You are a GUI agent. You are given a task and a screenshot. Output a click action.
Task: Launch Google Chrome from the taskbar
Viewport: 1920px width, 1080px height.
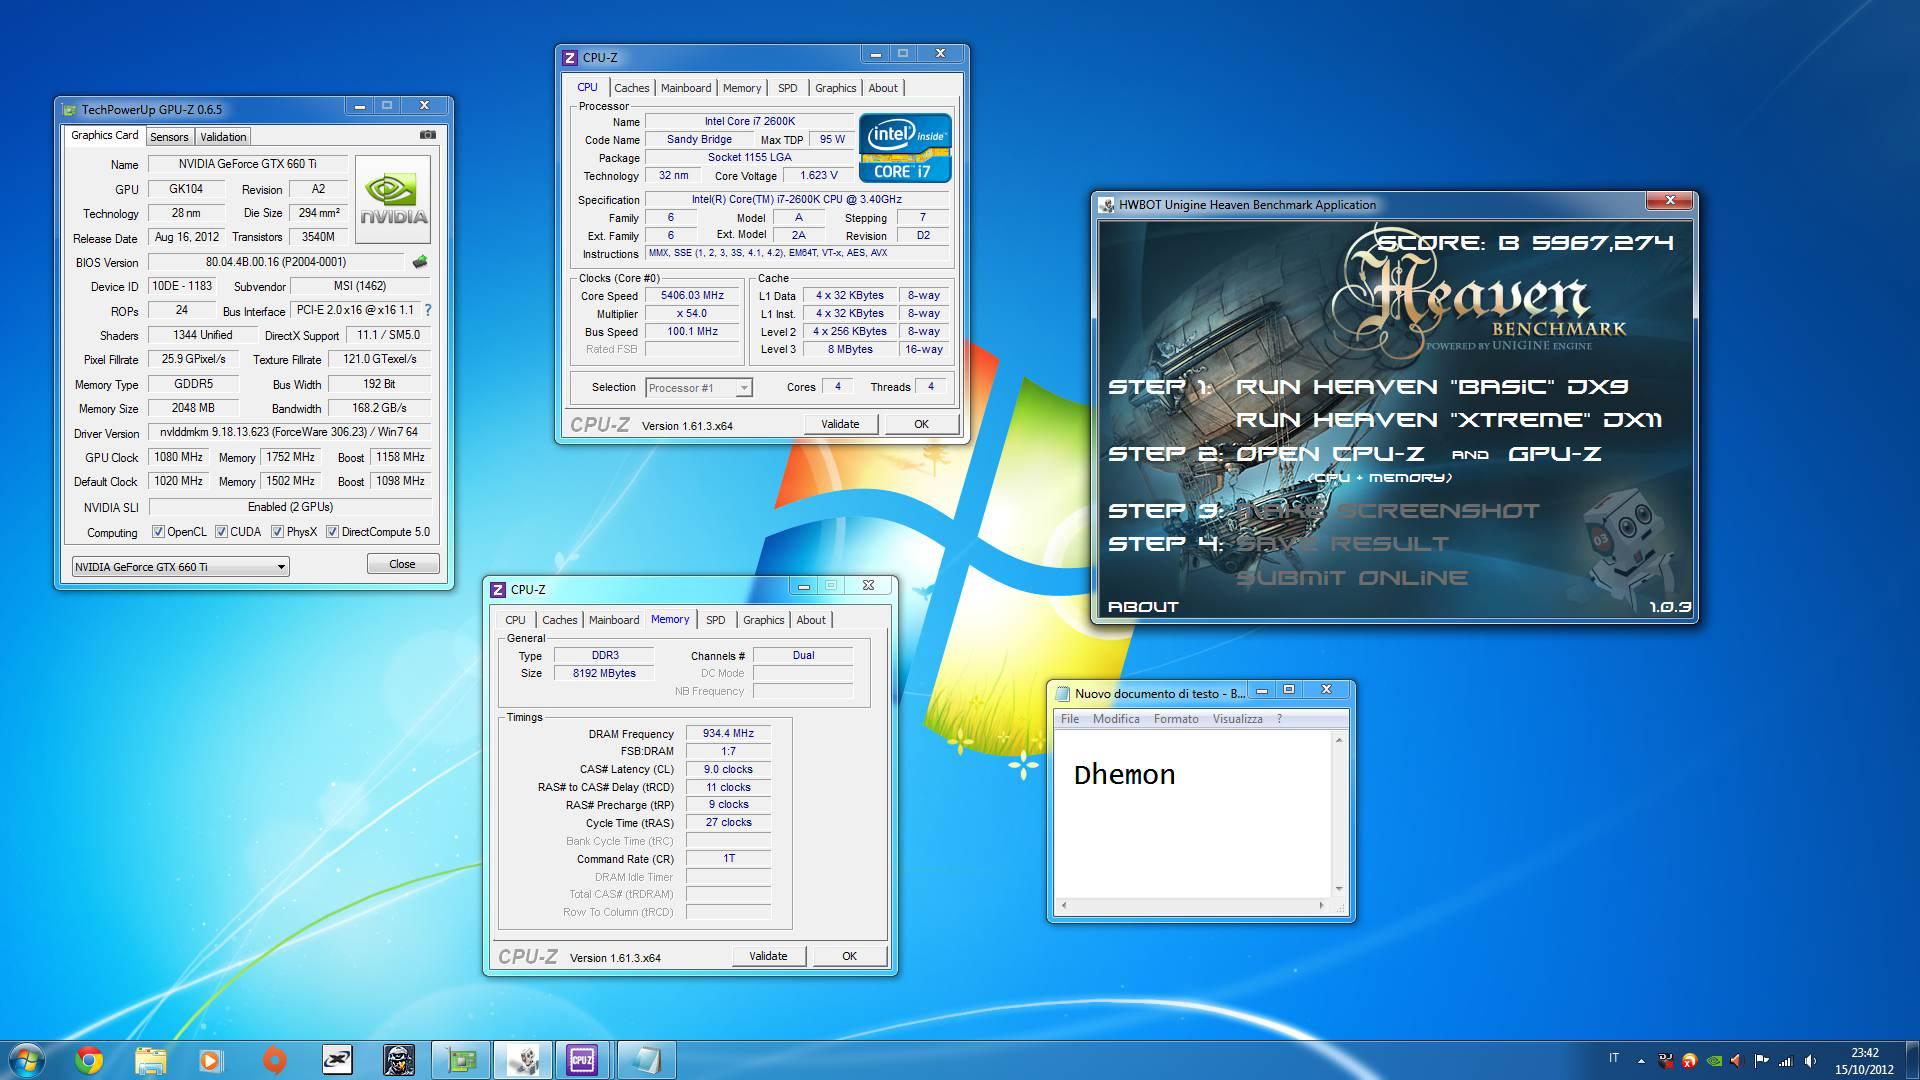pos(89,1060)
